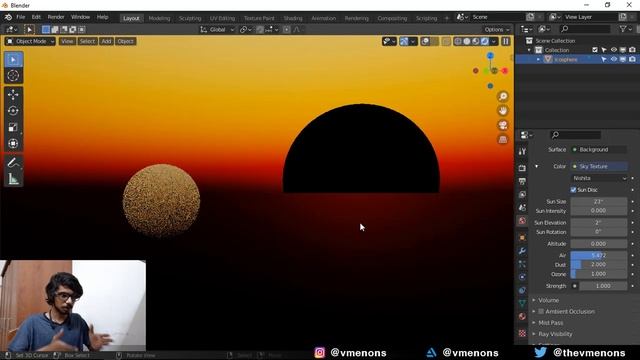Open the Nishita sky type dropdown
The height and width of the screenshot is (360, 640).
(x=599, y=178)
